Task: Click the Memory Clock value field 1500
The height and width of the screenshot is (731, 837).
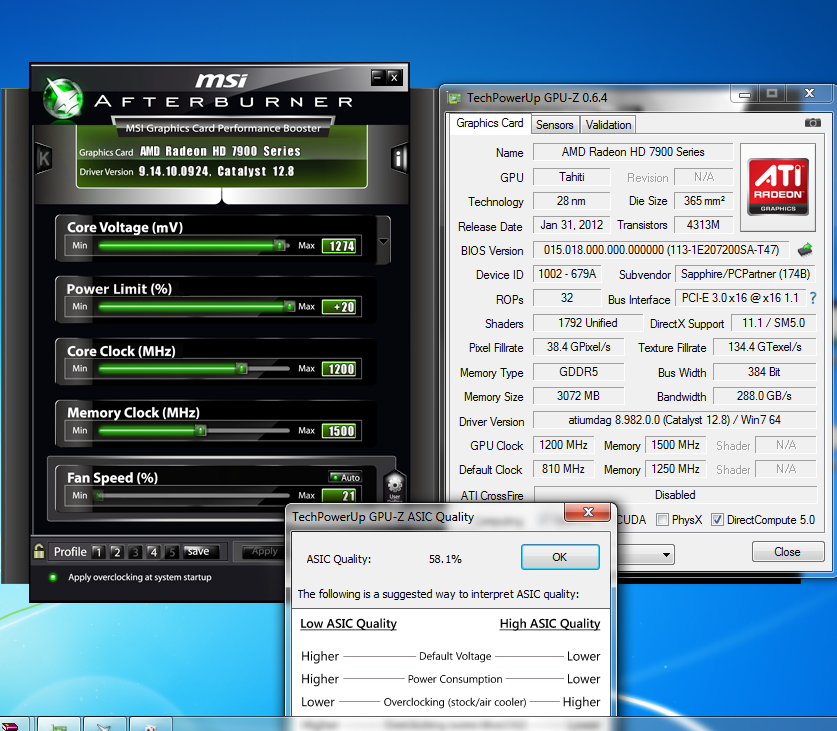Action: tap(339, 431)
